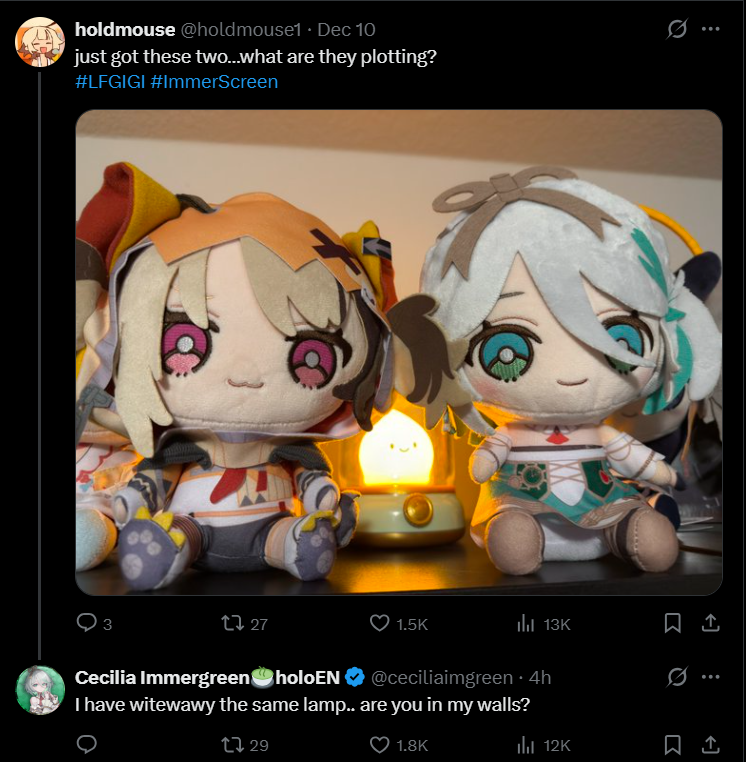Open the #LFGIGI hashtag
This screenshot has width=746, height=762.
pyautogui.click(x=110, y=82)
